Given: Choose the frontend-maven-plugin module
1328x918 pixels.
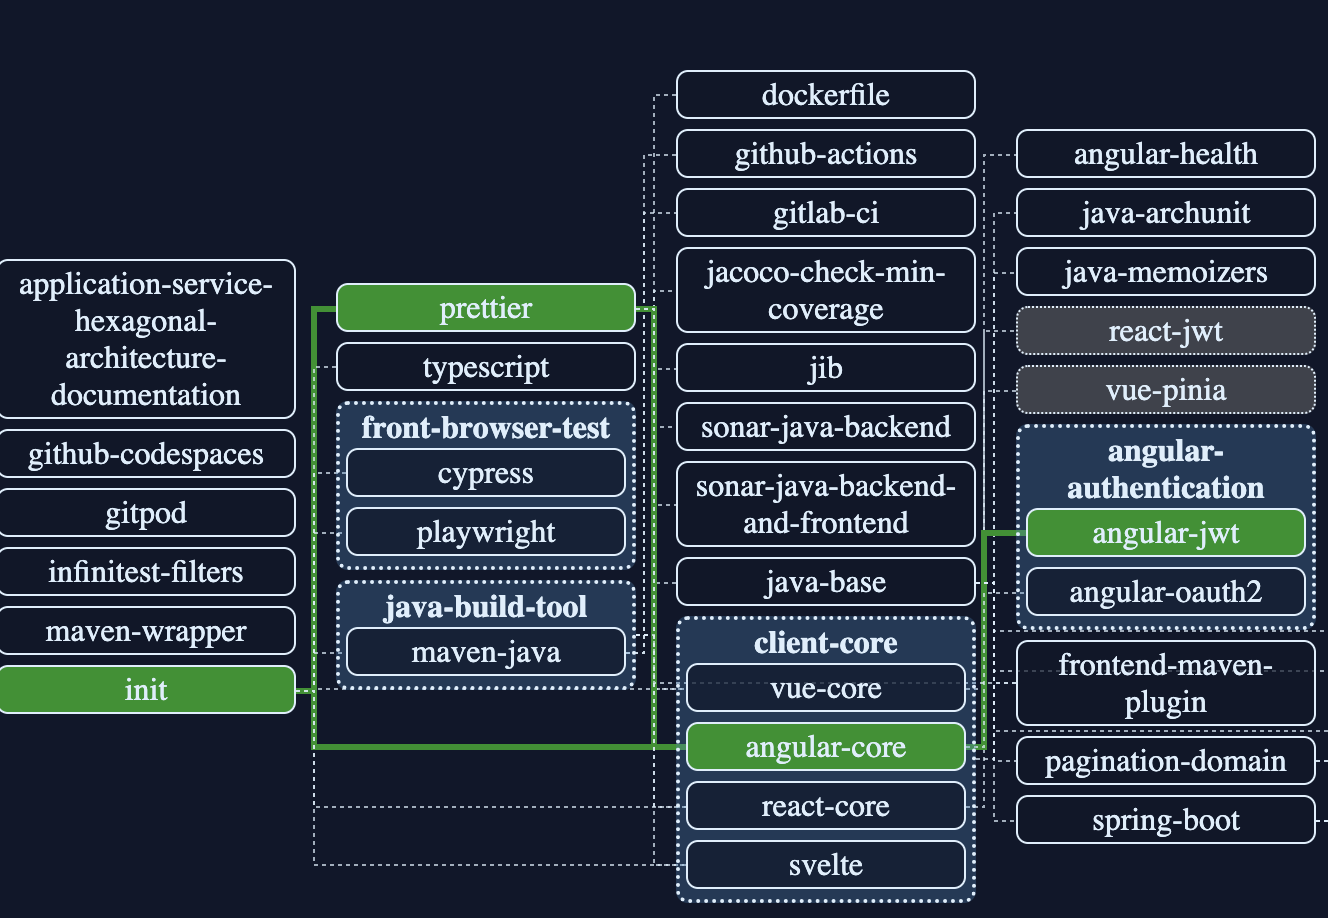Looking at the screenshot, I should click(x=1165, y=683).
